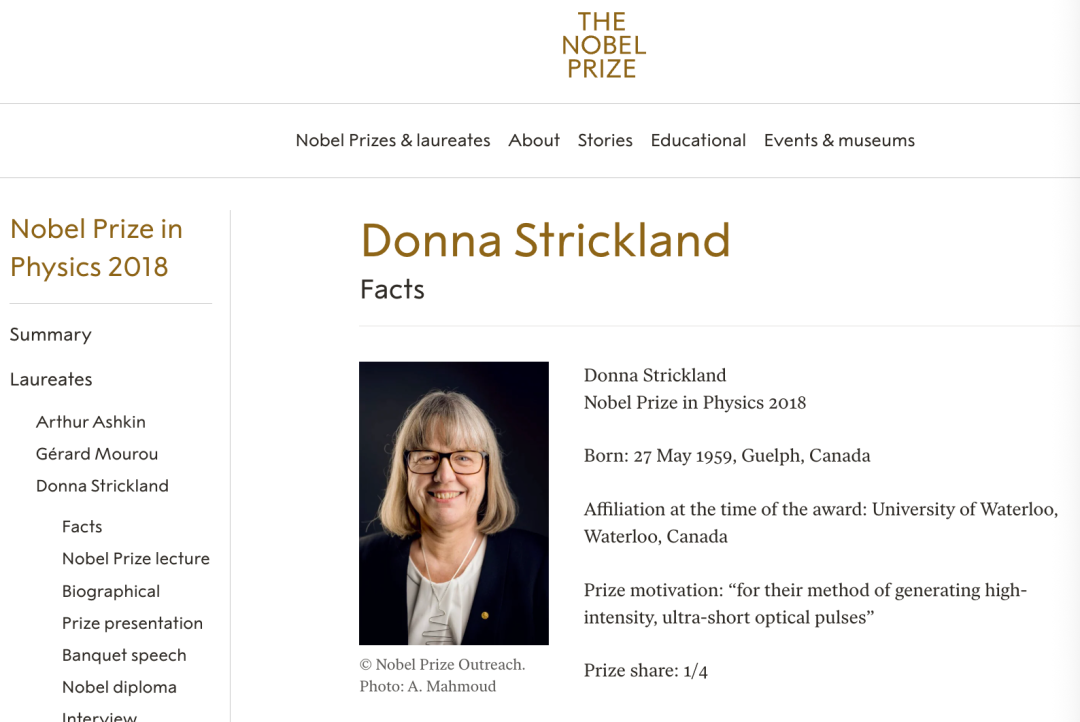
Task: Open Nobel Prize in Physics 2018 heading link
Action: [x=96, y=248]
